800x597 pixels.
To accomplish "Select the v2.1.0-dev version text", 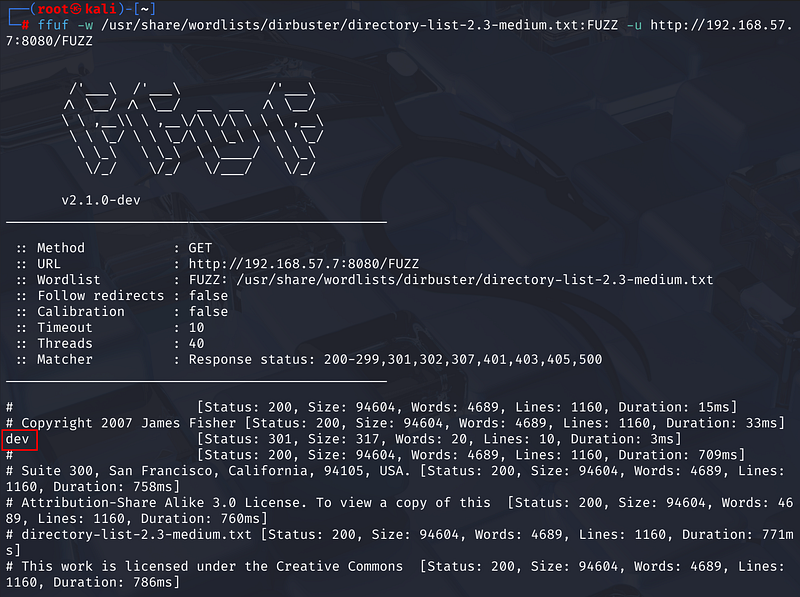I will tap(100, 200).
